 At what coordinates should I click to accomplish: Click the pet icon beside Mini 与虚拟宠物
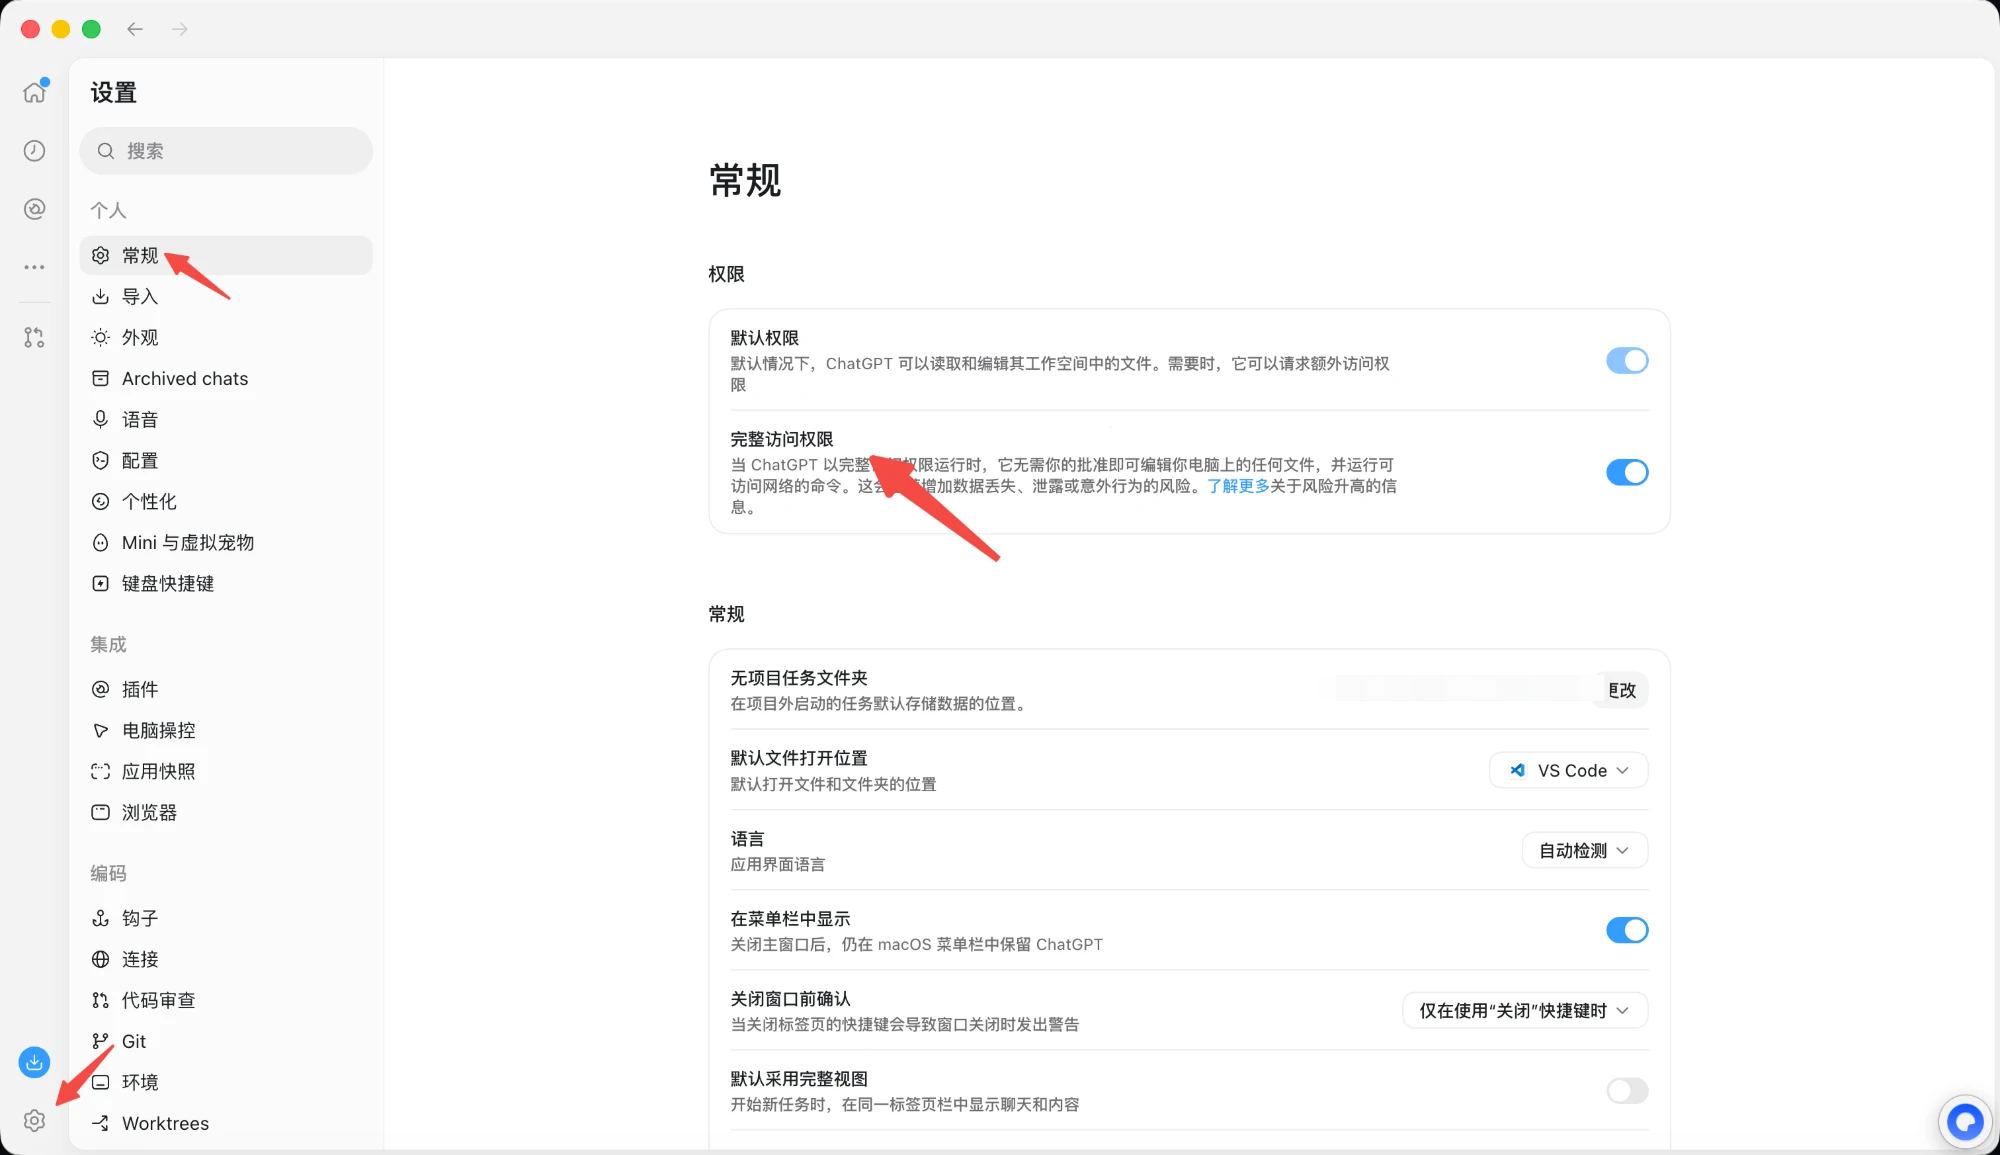click(x=101, y=543)
